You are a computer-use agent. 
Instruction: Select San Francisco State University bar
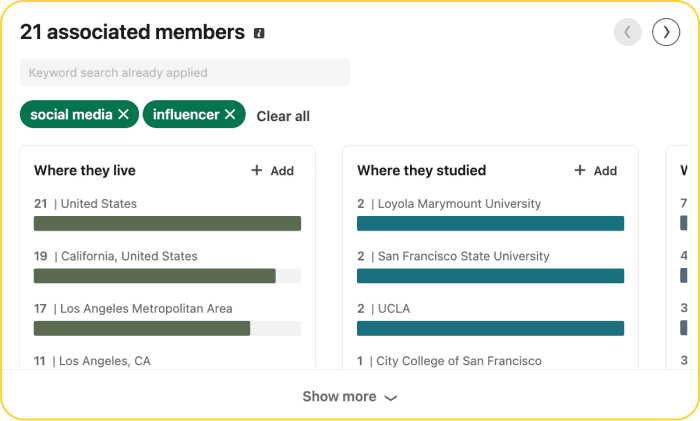coord(490,276)
